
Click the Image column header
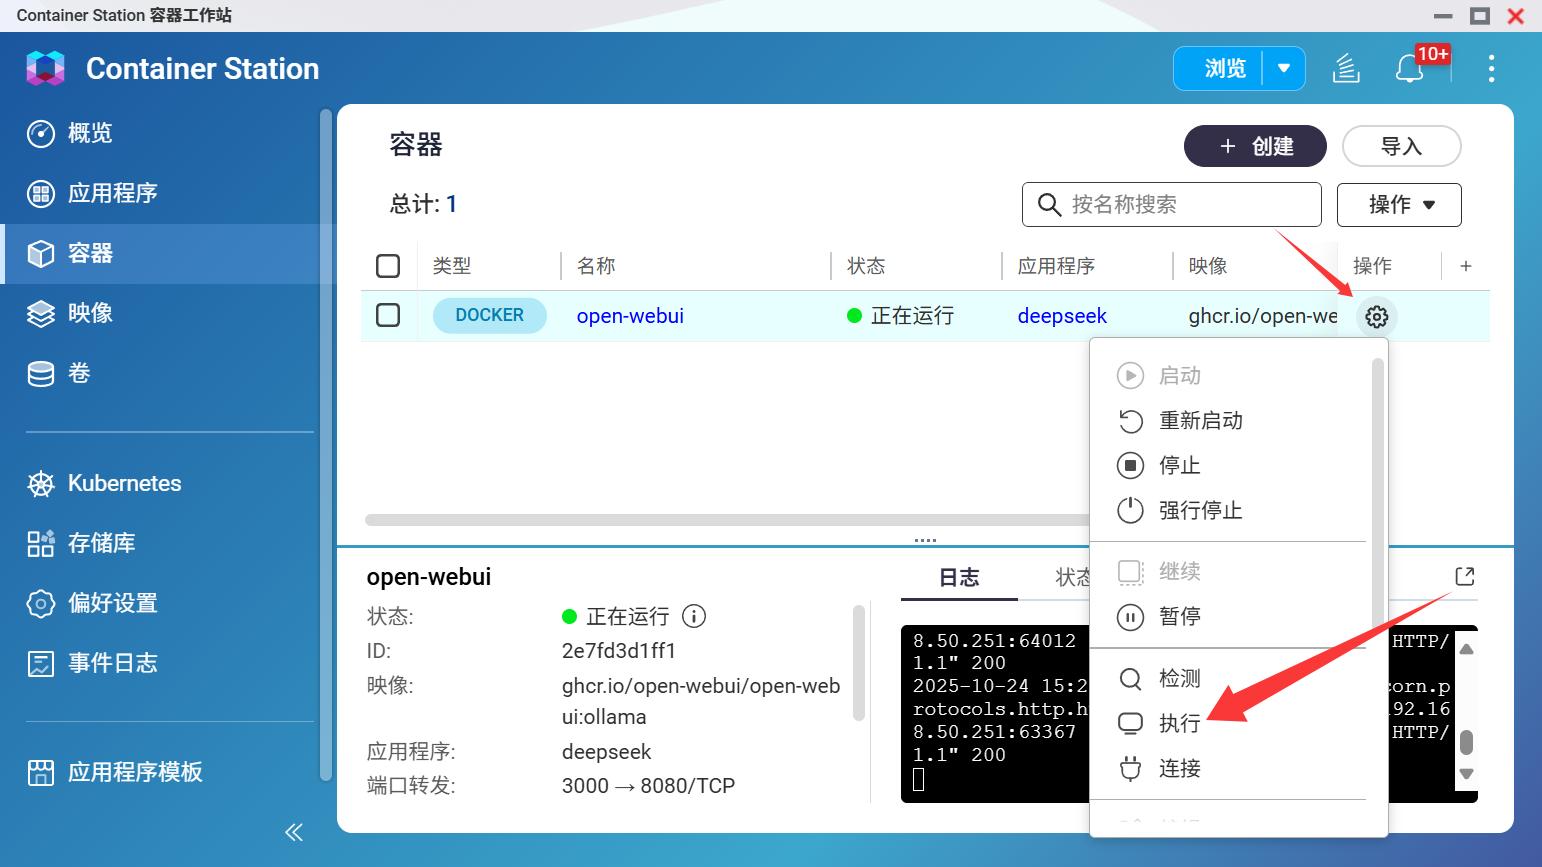pyautogui.click(x=1208, y=266)
